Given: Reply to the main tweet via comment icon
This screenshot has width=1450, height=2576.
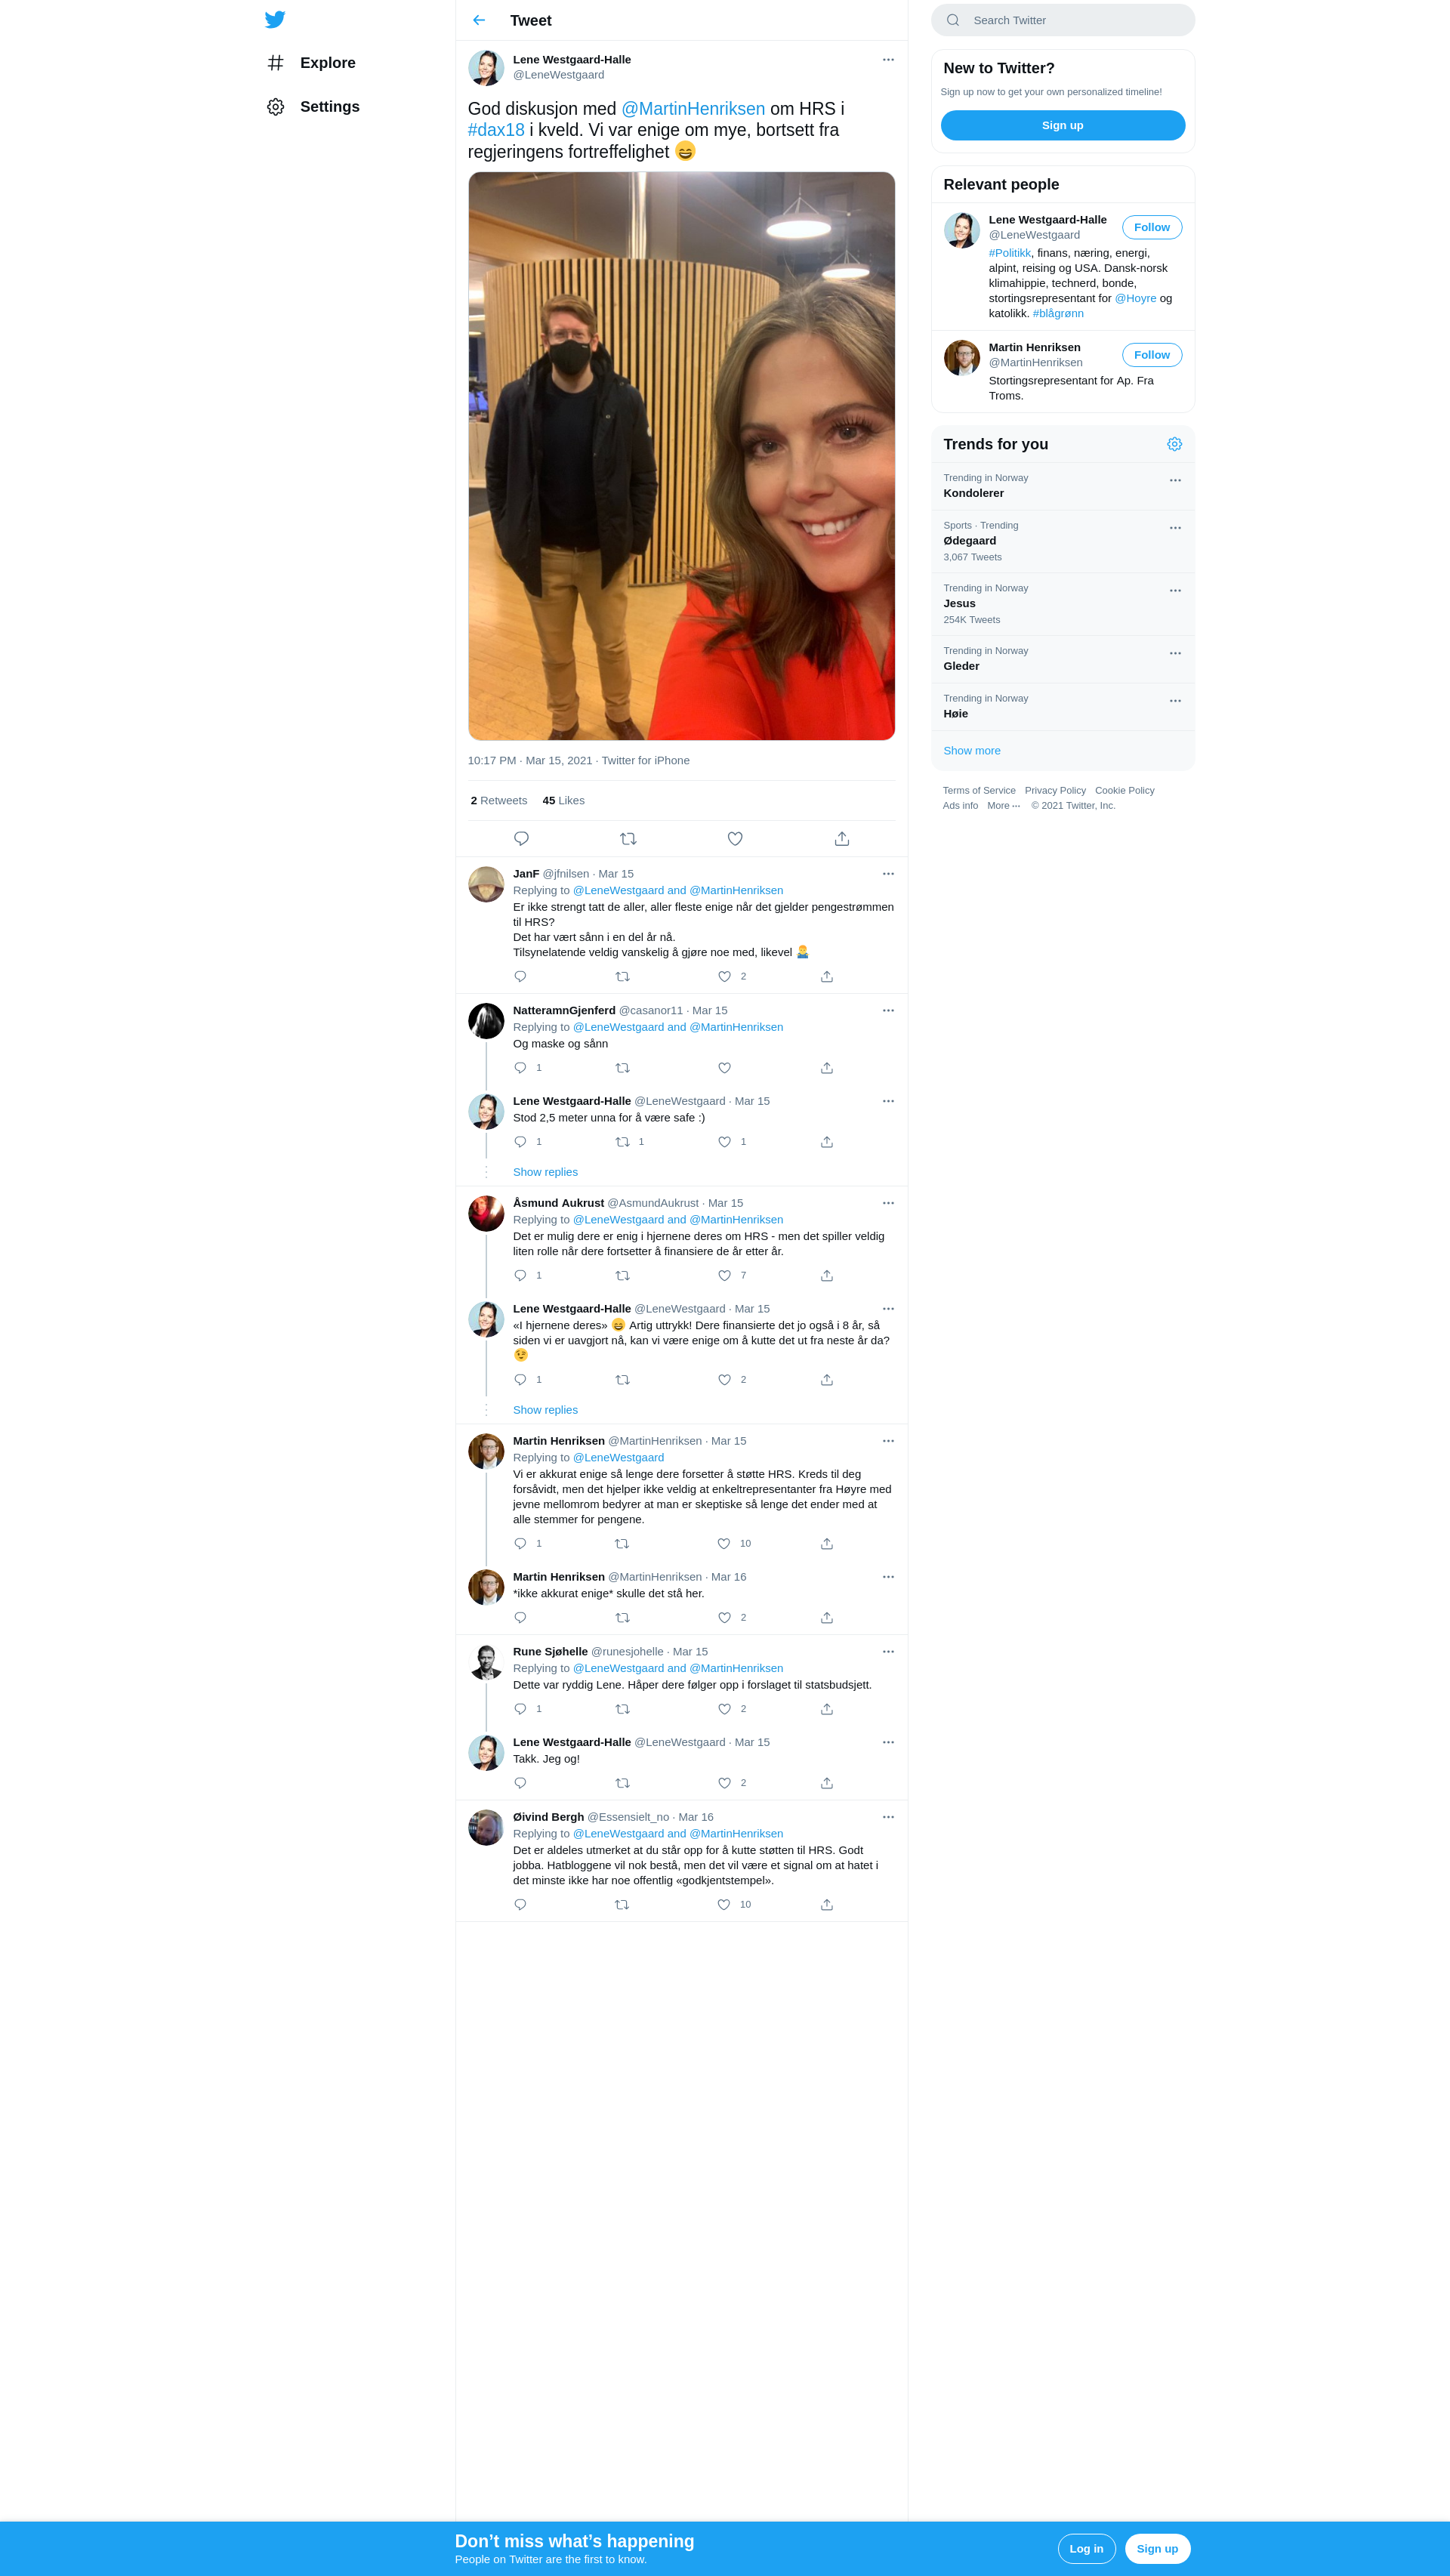Looking at the screenshot, I should pos(521,839).
